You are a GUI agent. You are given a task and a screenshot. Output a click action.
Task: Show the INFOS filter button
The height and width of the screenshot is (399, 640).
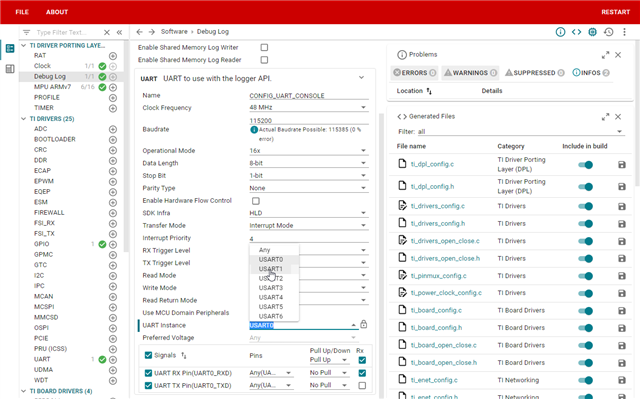click(x=591, y=73)
